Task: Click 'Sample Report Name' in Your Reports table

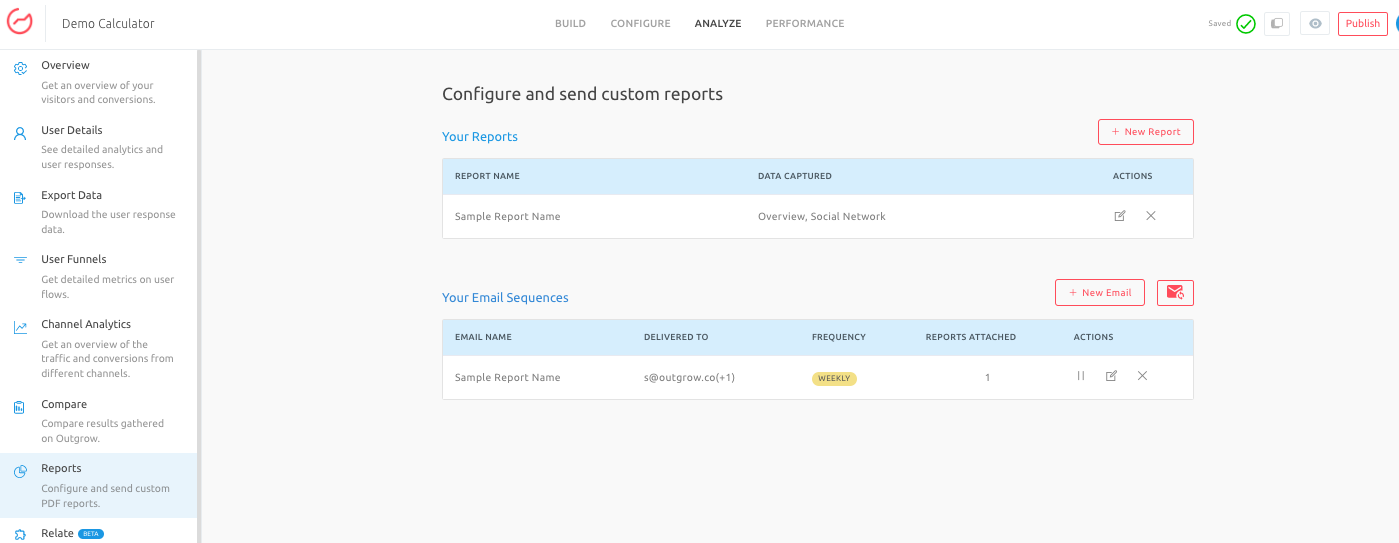Action: point(507,216)
